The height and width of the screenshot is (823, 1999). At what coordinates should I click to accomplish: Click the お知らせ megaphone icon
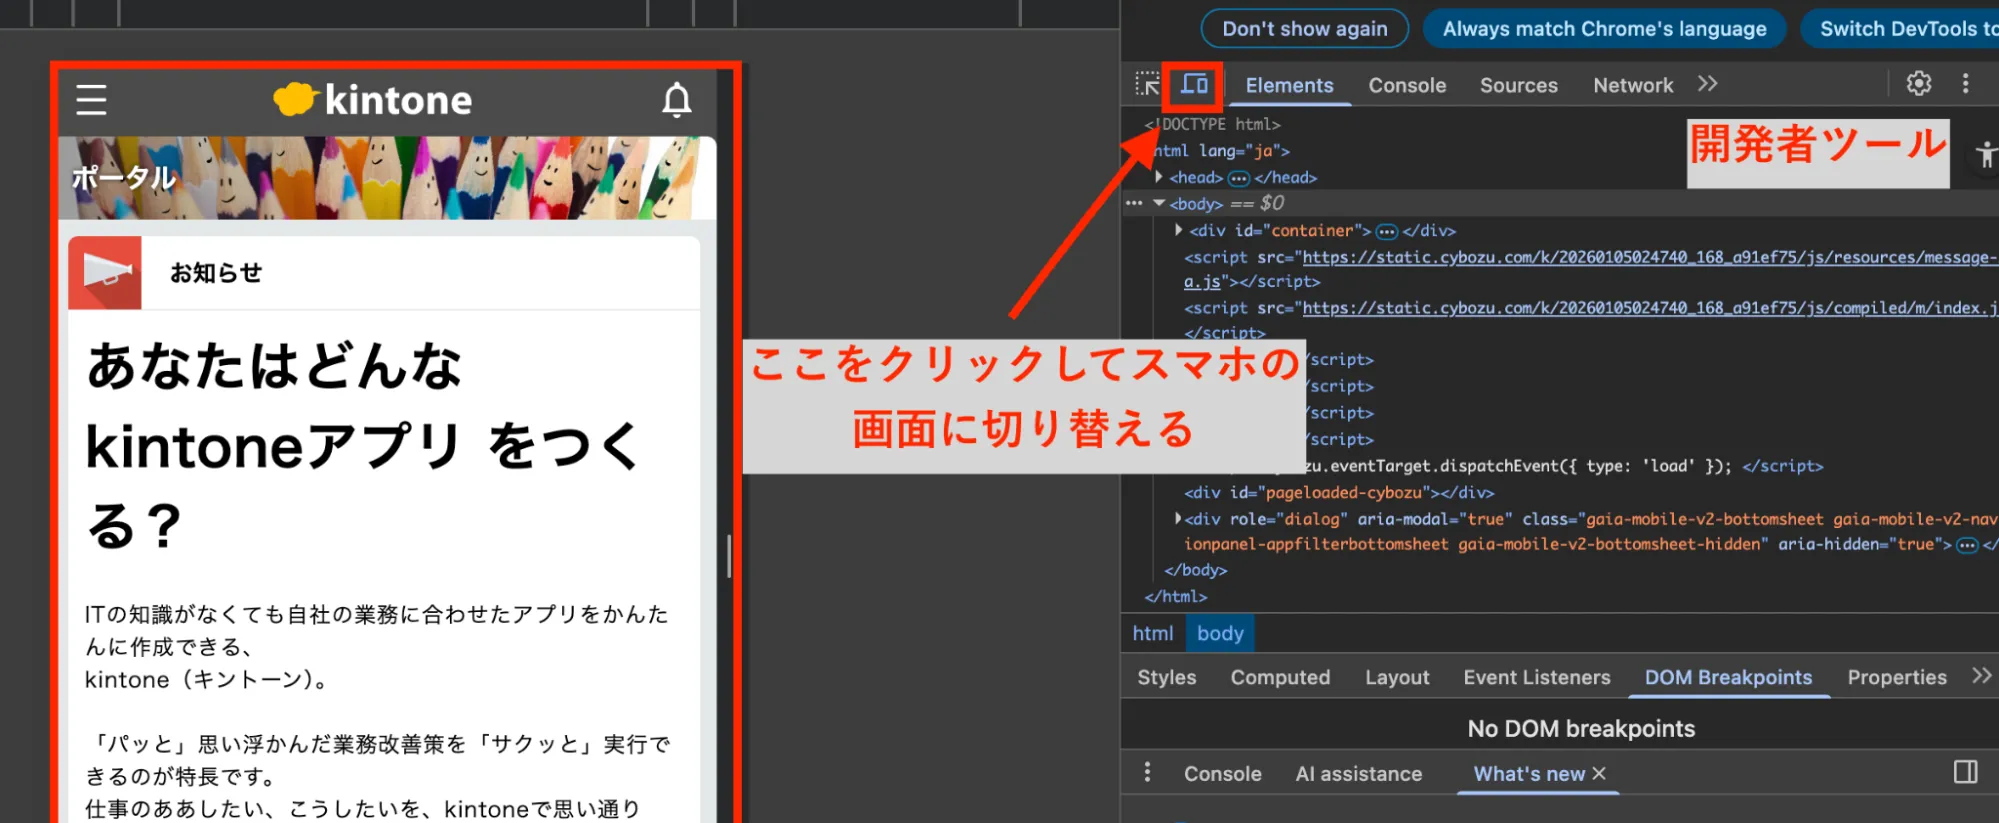click(105, 273)
